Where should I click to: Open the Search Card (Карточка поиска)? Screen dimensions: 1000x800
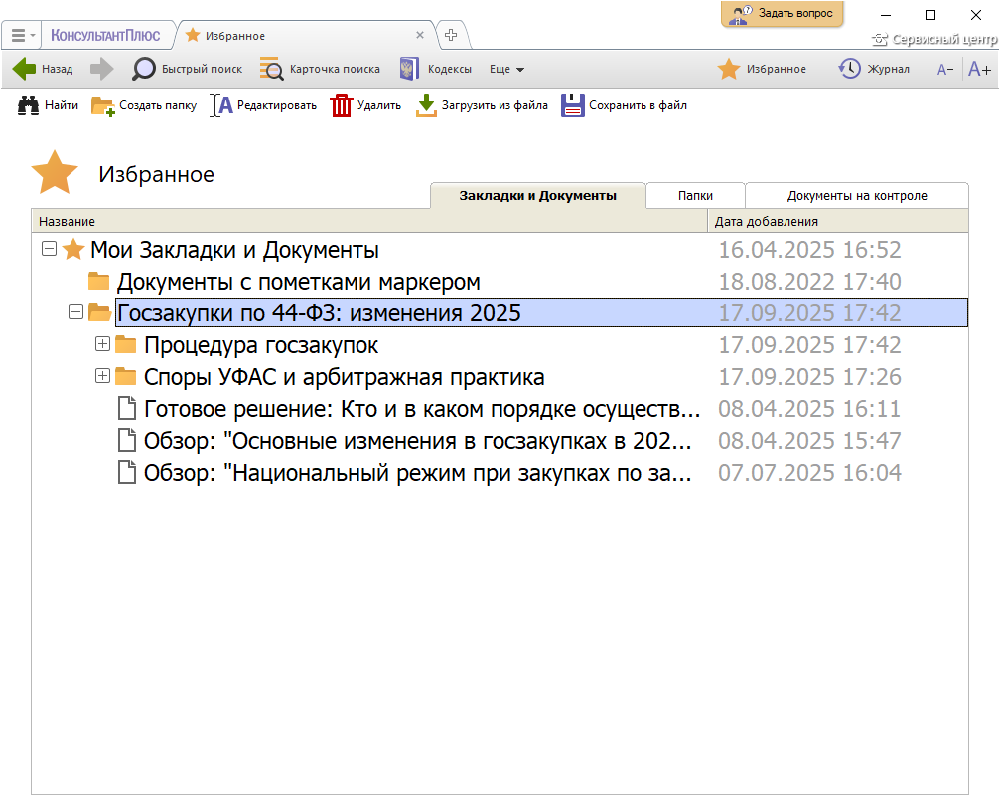(271, 69)
